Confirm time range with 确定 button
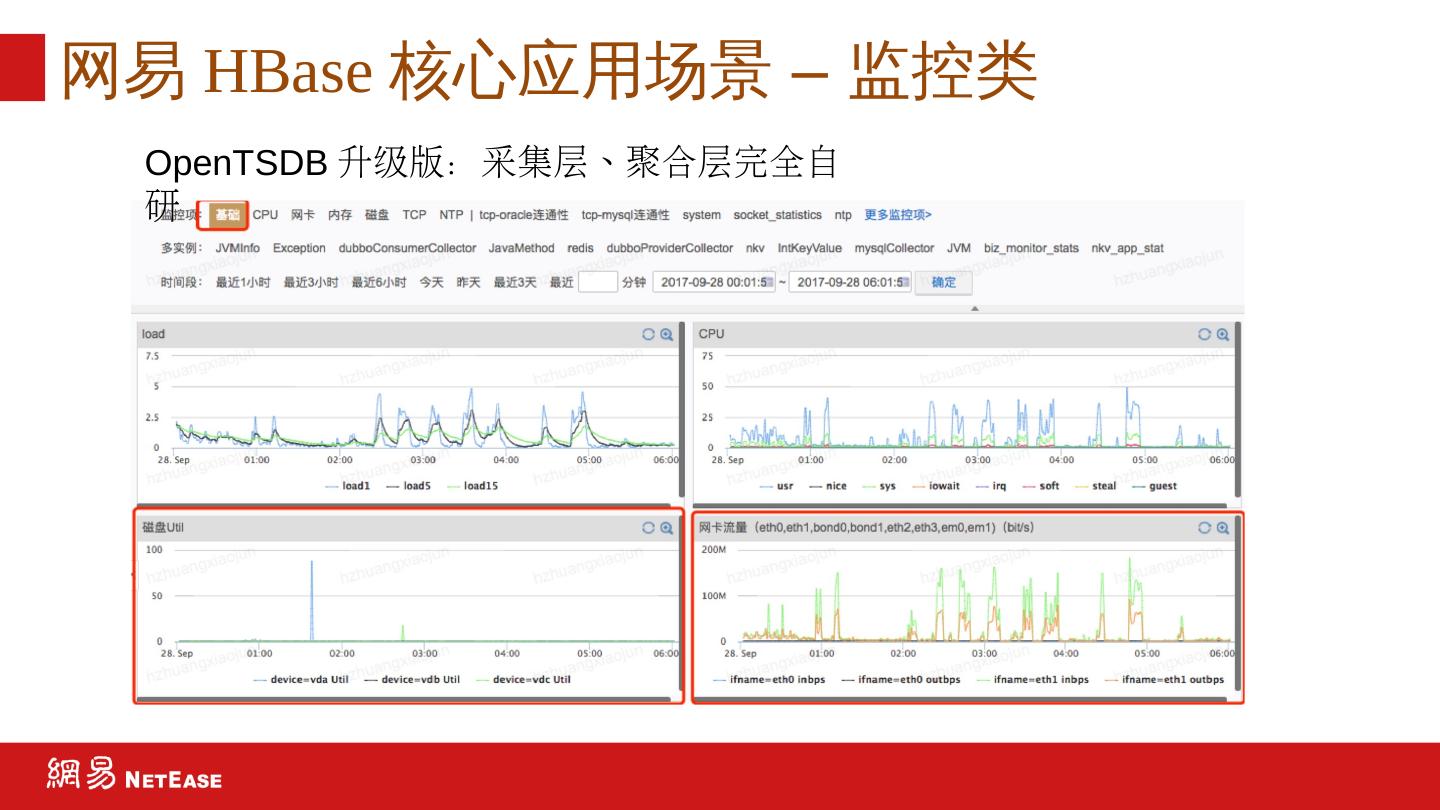The image size is (1440, 810). tap(944, 282)
